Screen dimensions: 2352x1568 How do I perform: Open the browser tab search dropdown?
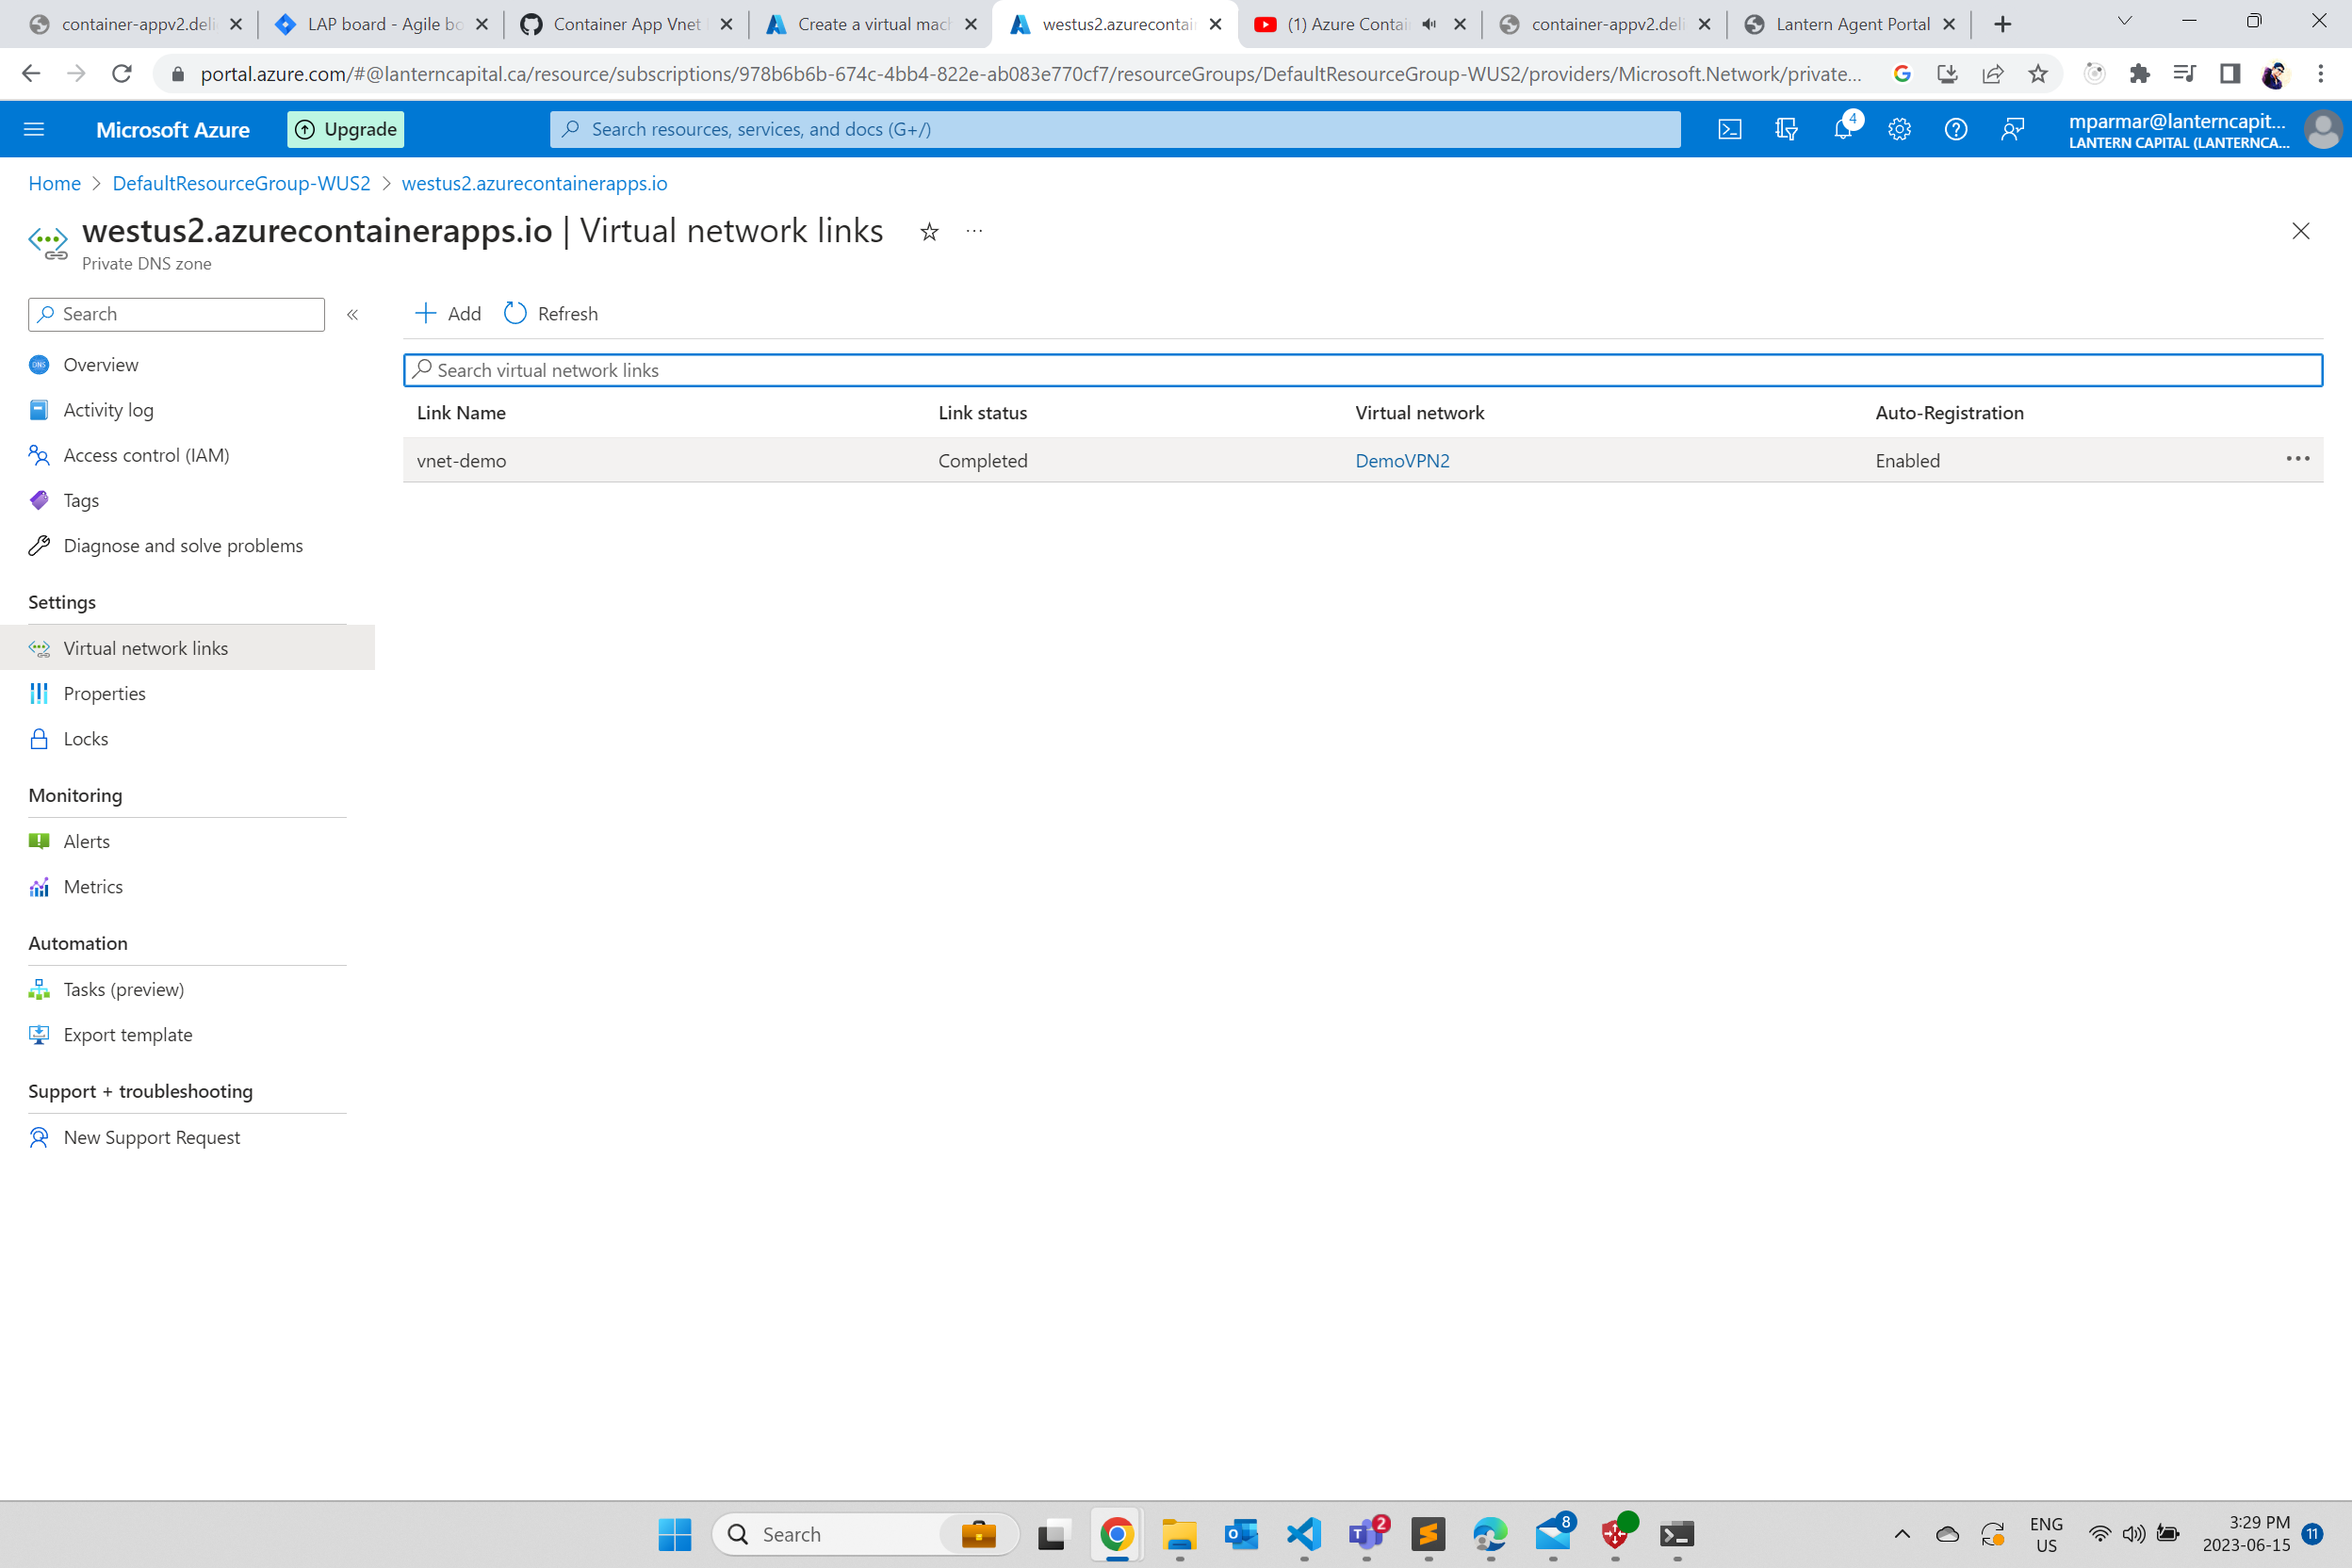click(2124, 21)
